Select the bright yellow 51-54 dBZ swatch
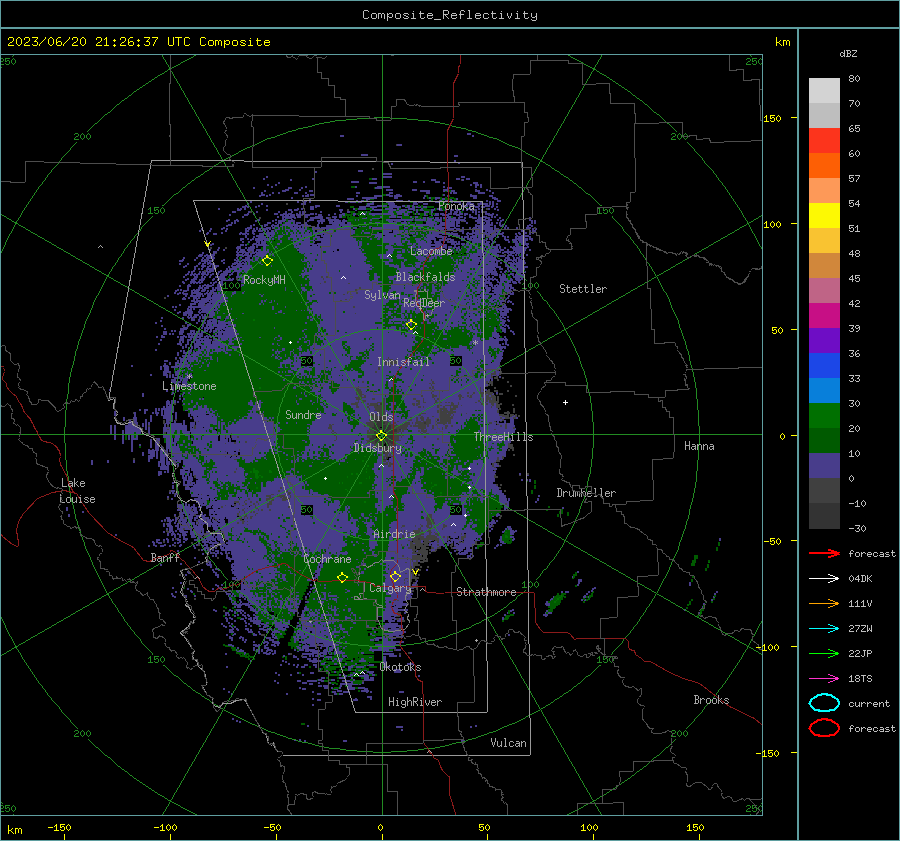 coord(824,216)
